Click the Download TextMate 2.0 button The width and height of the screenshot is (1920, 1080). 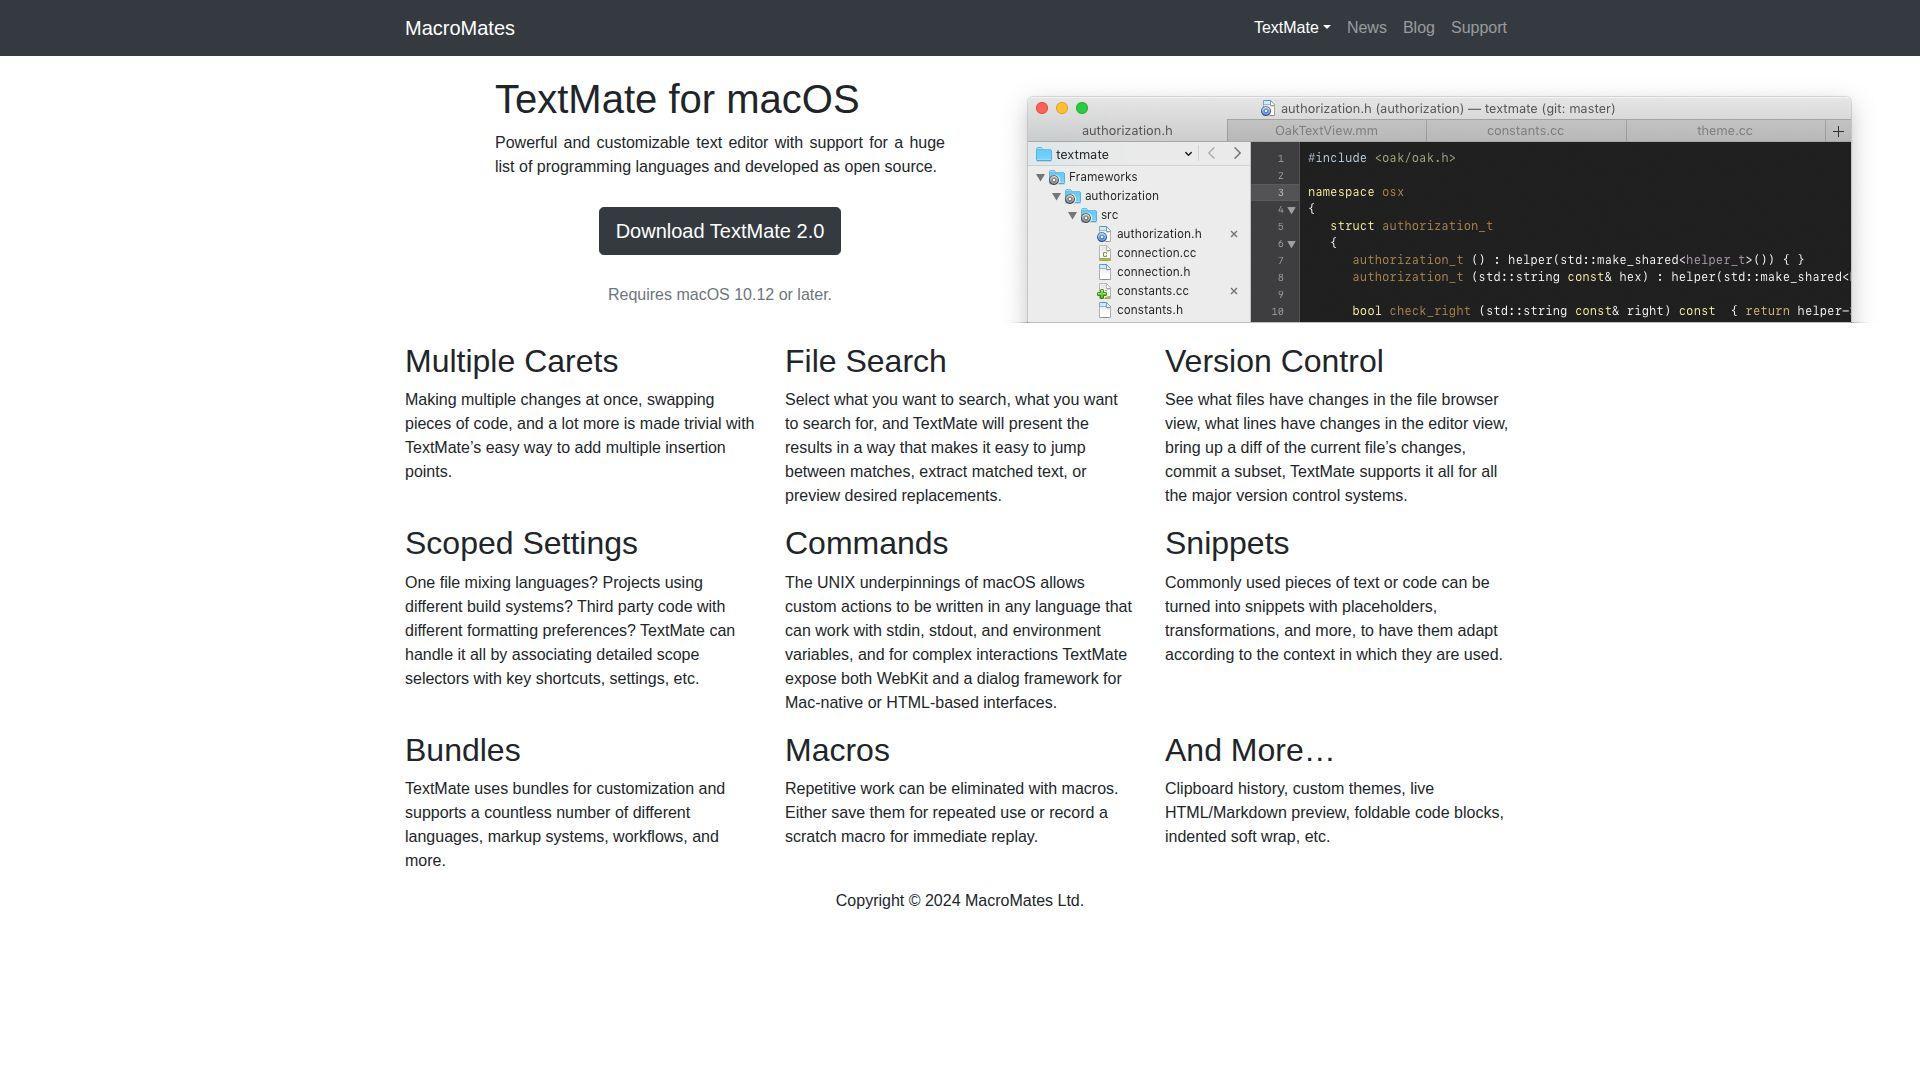(719, 230)
